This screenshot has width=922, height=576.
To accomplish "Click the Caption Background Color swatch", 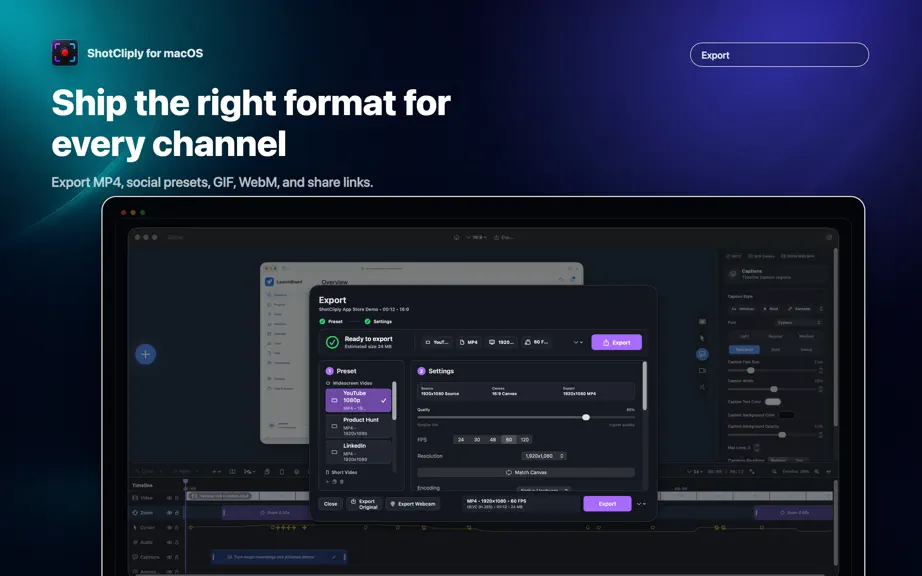I will pos(787,415).
